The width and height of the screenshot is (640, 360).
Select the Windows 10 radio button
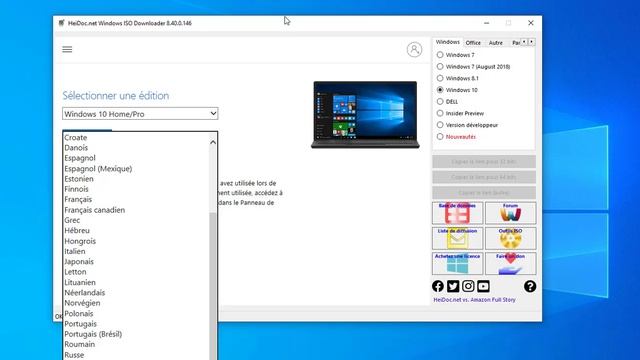[x=440, y=90]
